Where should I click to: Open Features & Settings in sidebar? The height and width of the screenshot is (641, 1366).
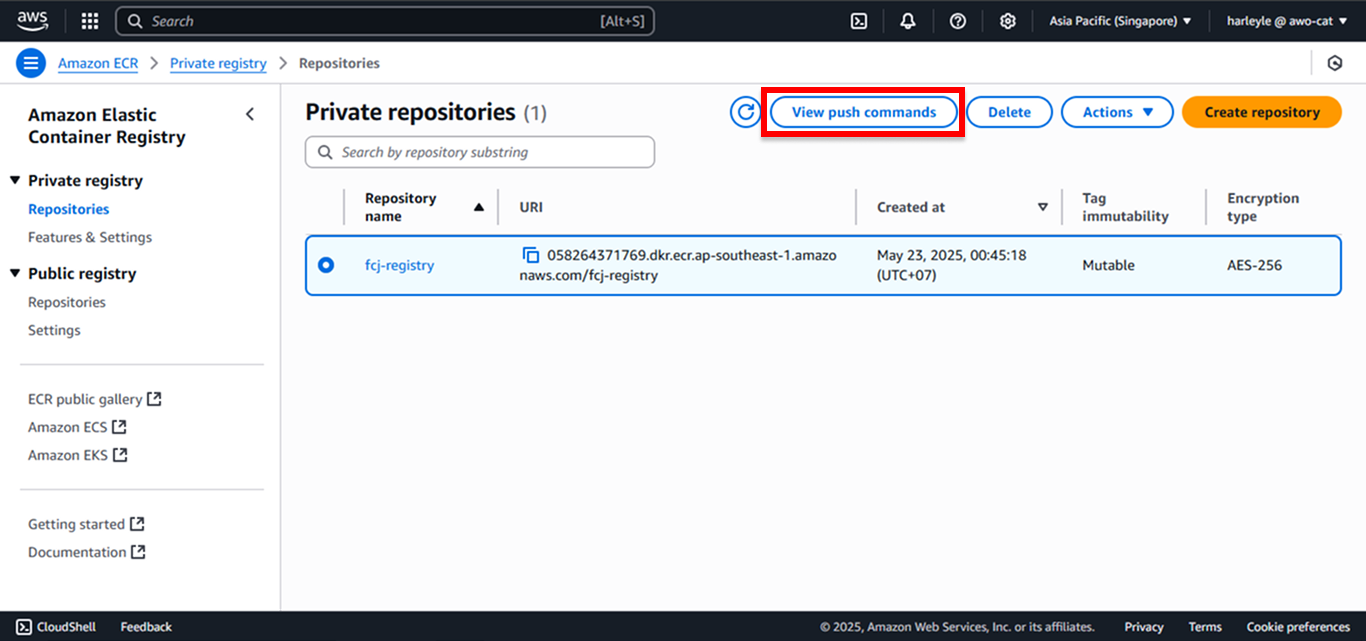[x=90, y=237]
